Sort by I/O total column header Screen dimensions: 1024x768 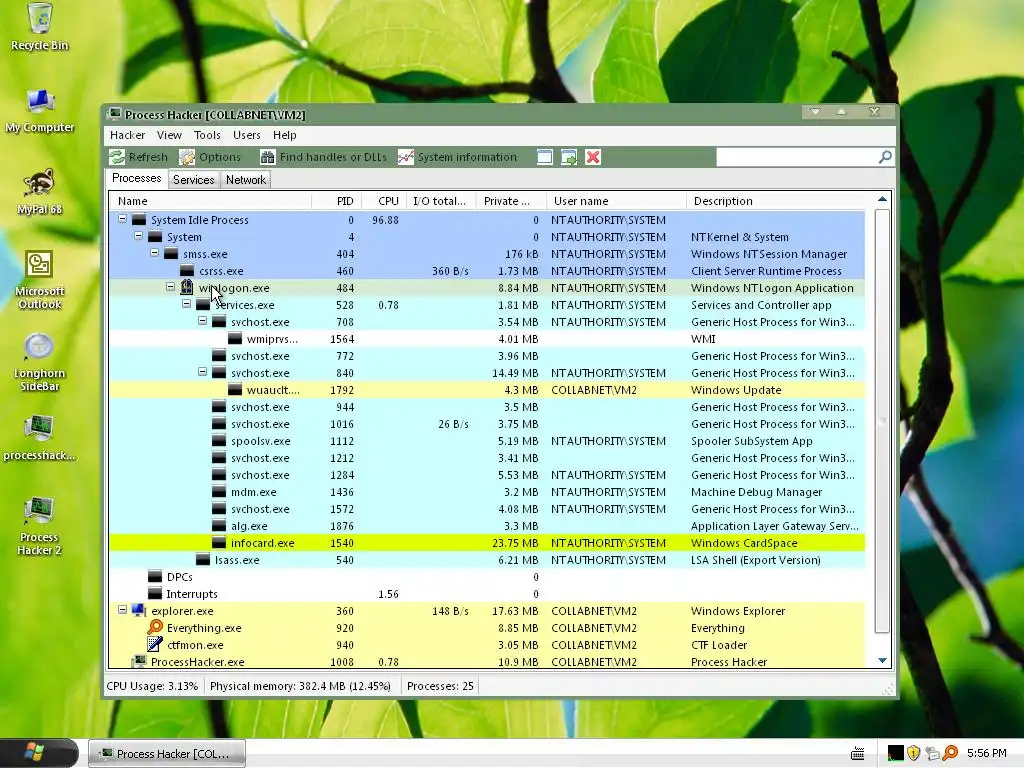pos(441,201)
